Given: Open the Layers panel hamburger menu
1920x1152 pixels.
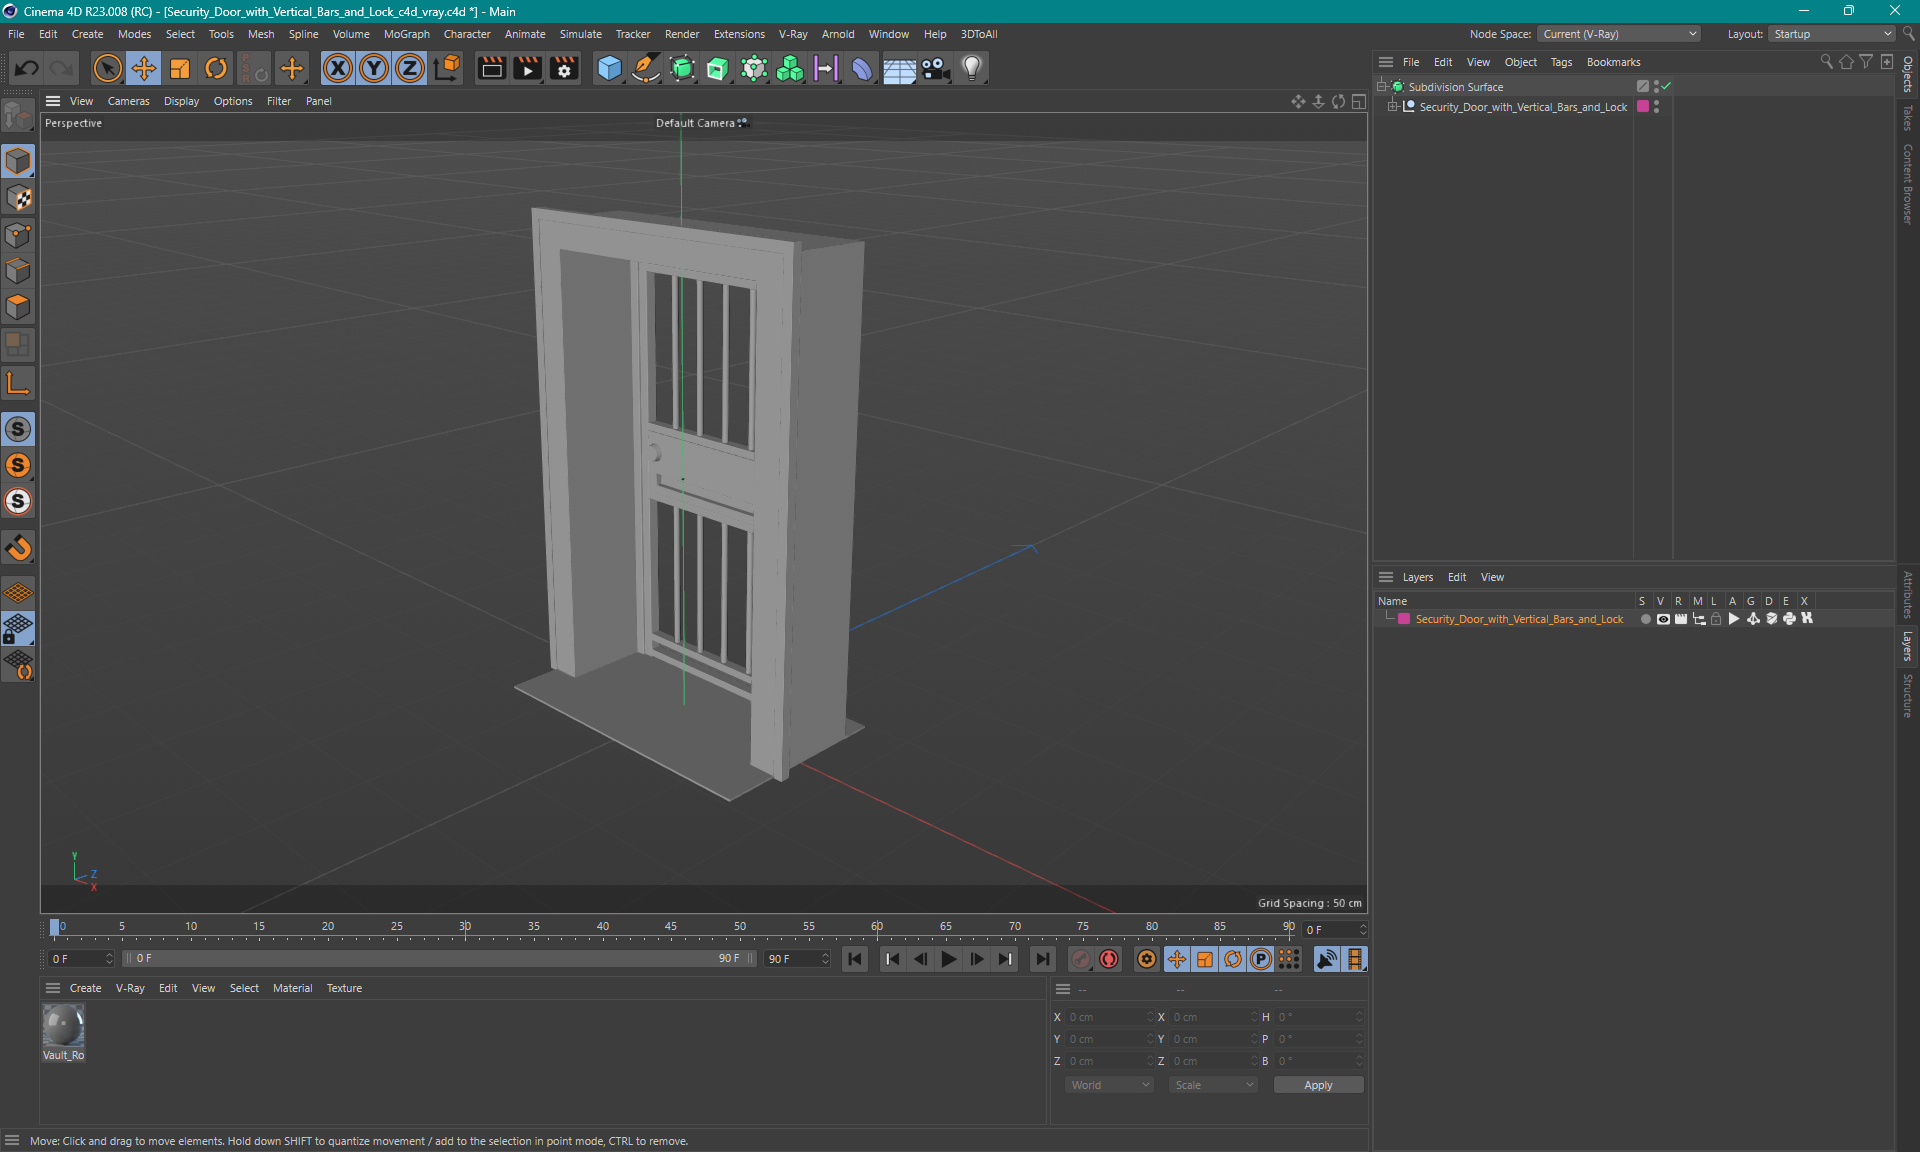Looking at the screenshot, I should [1386, 577].
